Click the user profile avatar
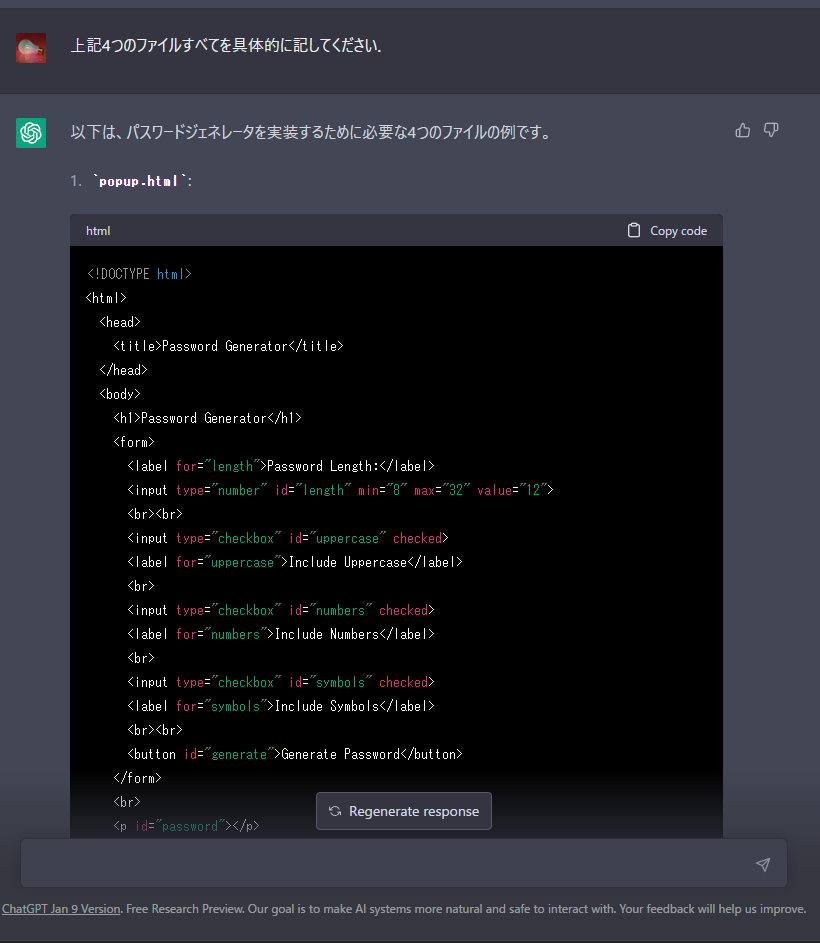820x943 pixels. click(30, 47)
